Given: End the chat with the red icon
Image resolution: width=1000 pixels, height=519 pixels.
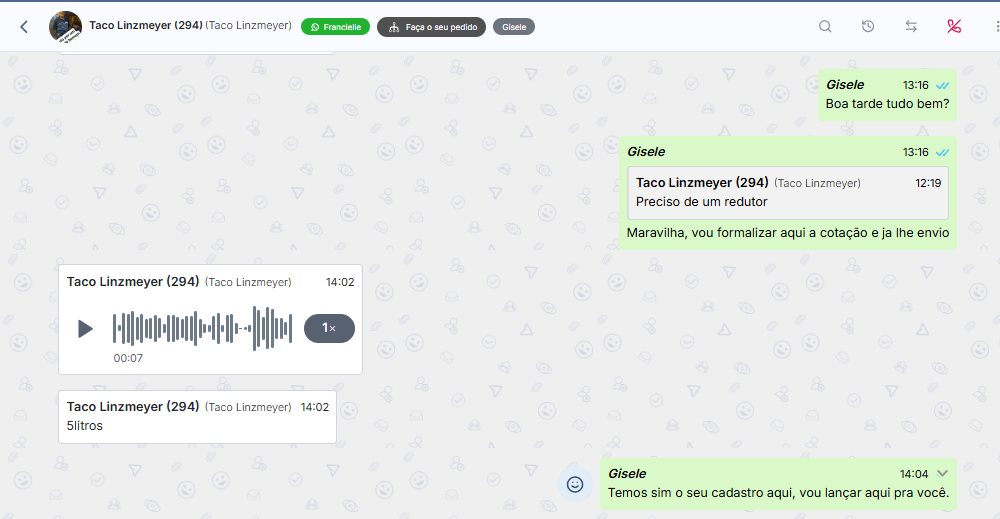Looking at the screenshot, I should click(954, 27).
